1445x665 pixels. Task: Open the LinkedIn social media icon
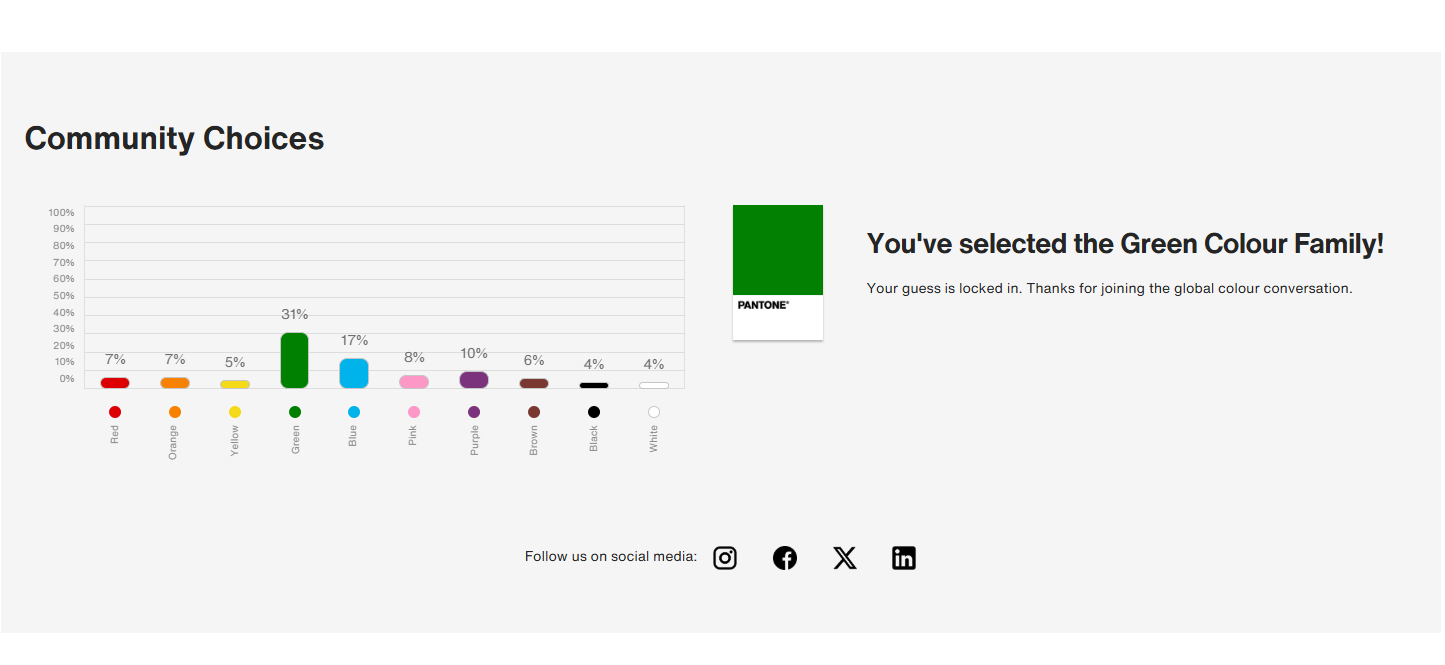(x=904, y=558)
